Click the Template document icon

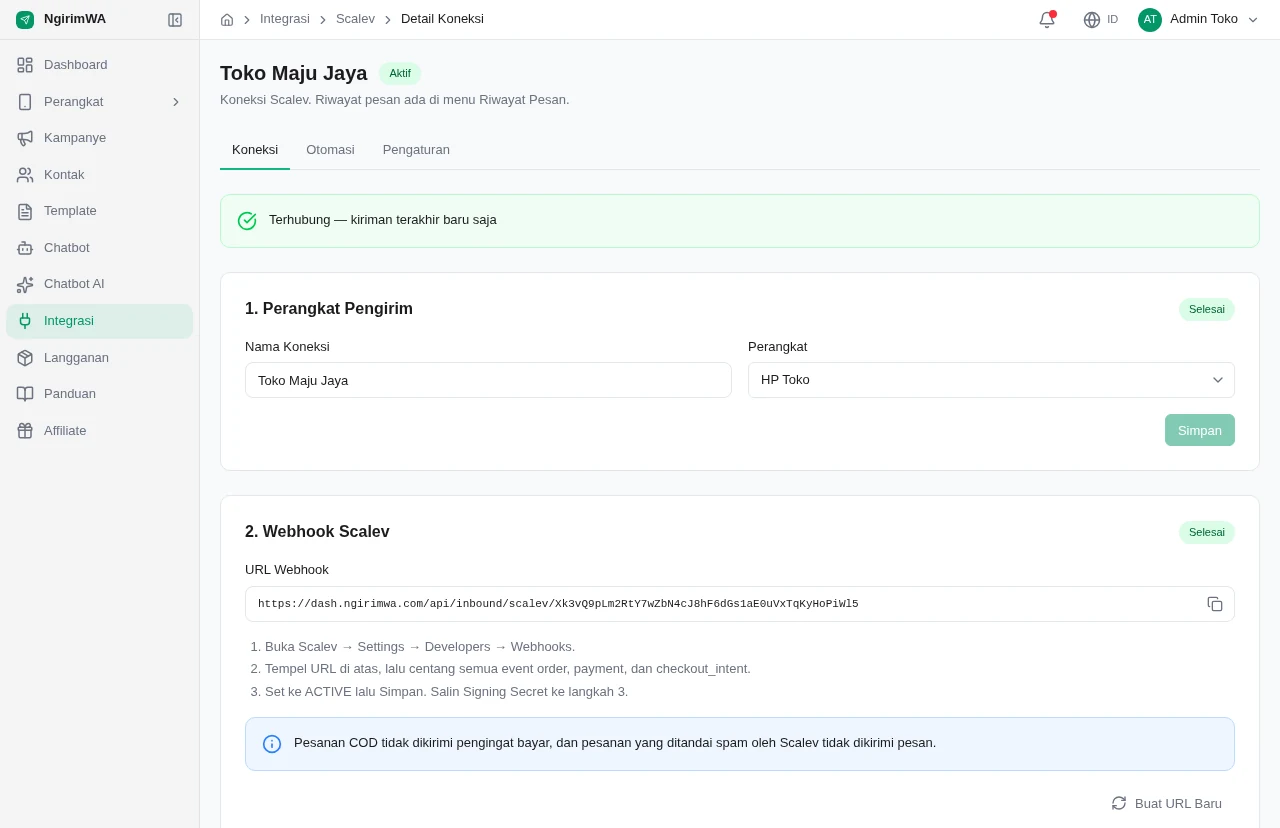[25, 211]
